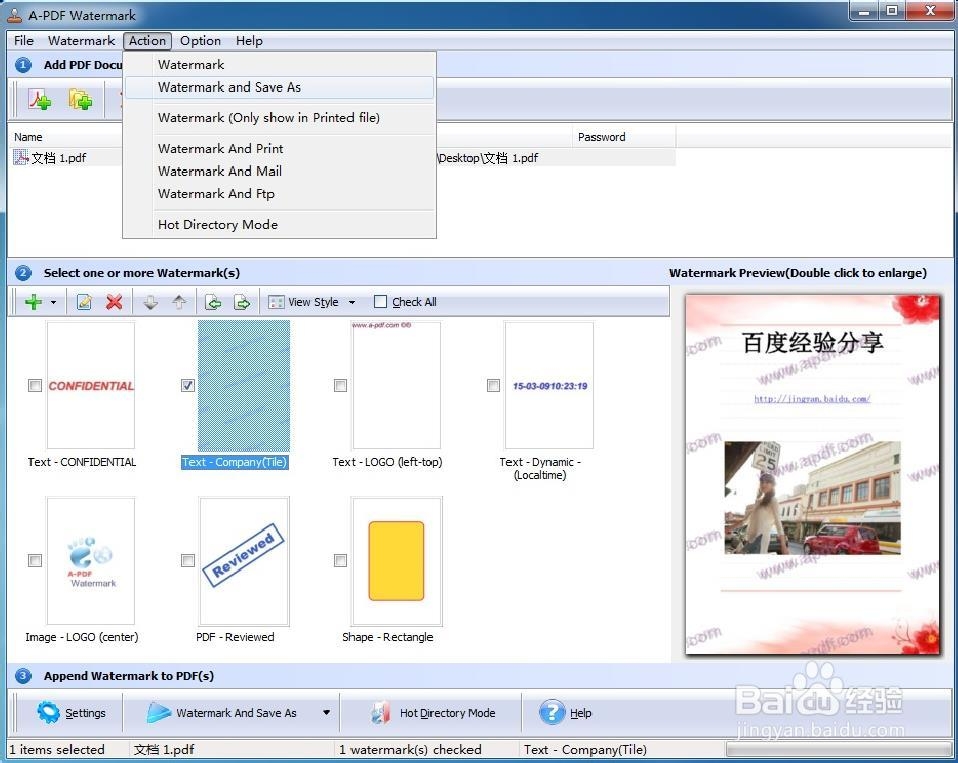Click the Hot Directory Mode toolbar button
The height and width of the screenshot is (763, 958).
click(433, 713)
